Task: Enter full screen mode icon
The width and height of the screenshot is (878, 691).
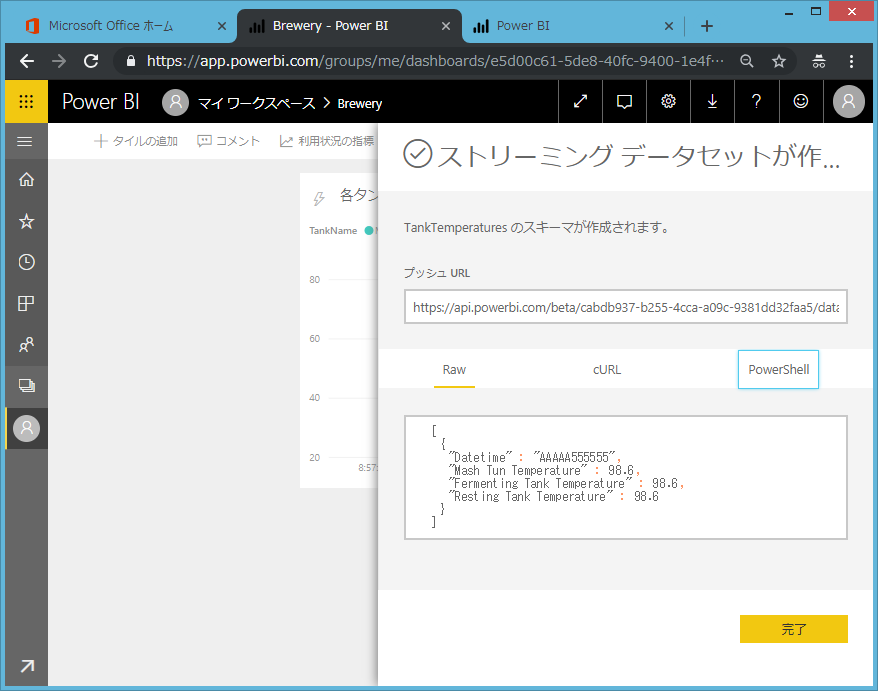Action: click(580, 102)
